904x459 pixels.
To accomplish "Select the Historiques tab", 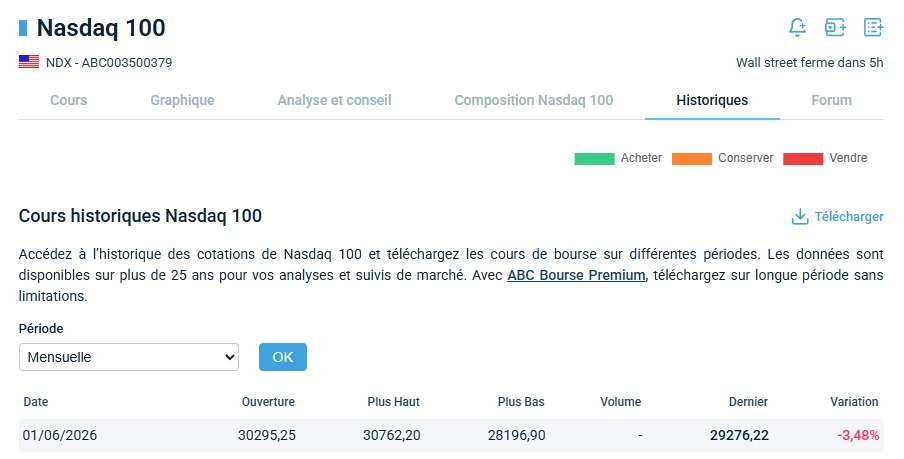I will (x=712, y=100).
